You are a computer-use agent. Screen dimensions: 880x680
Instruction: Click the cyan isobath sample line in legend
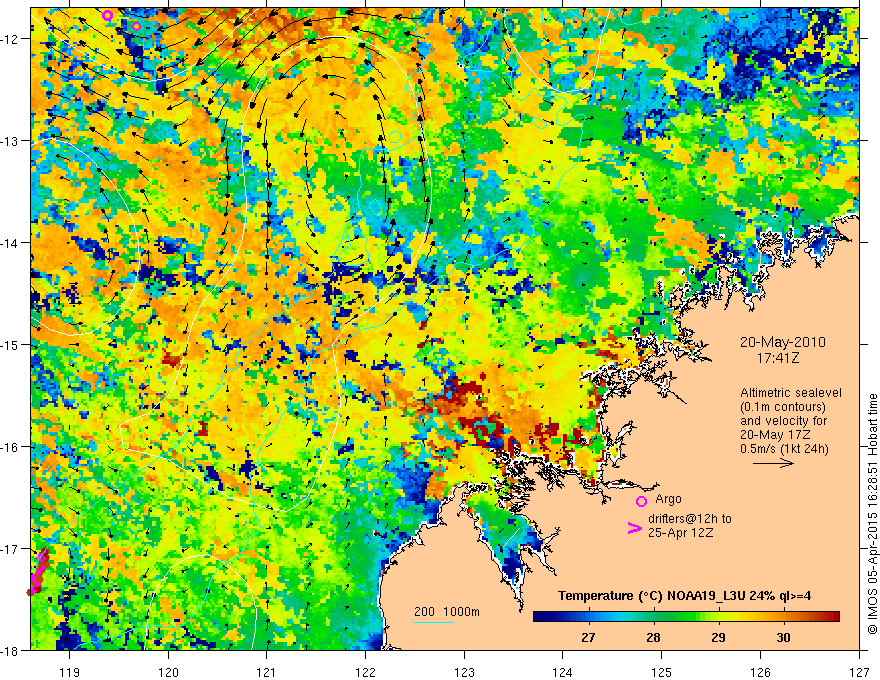click(434, 622)
